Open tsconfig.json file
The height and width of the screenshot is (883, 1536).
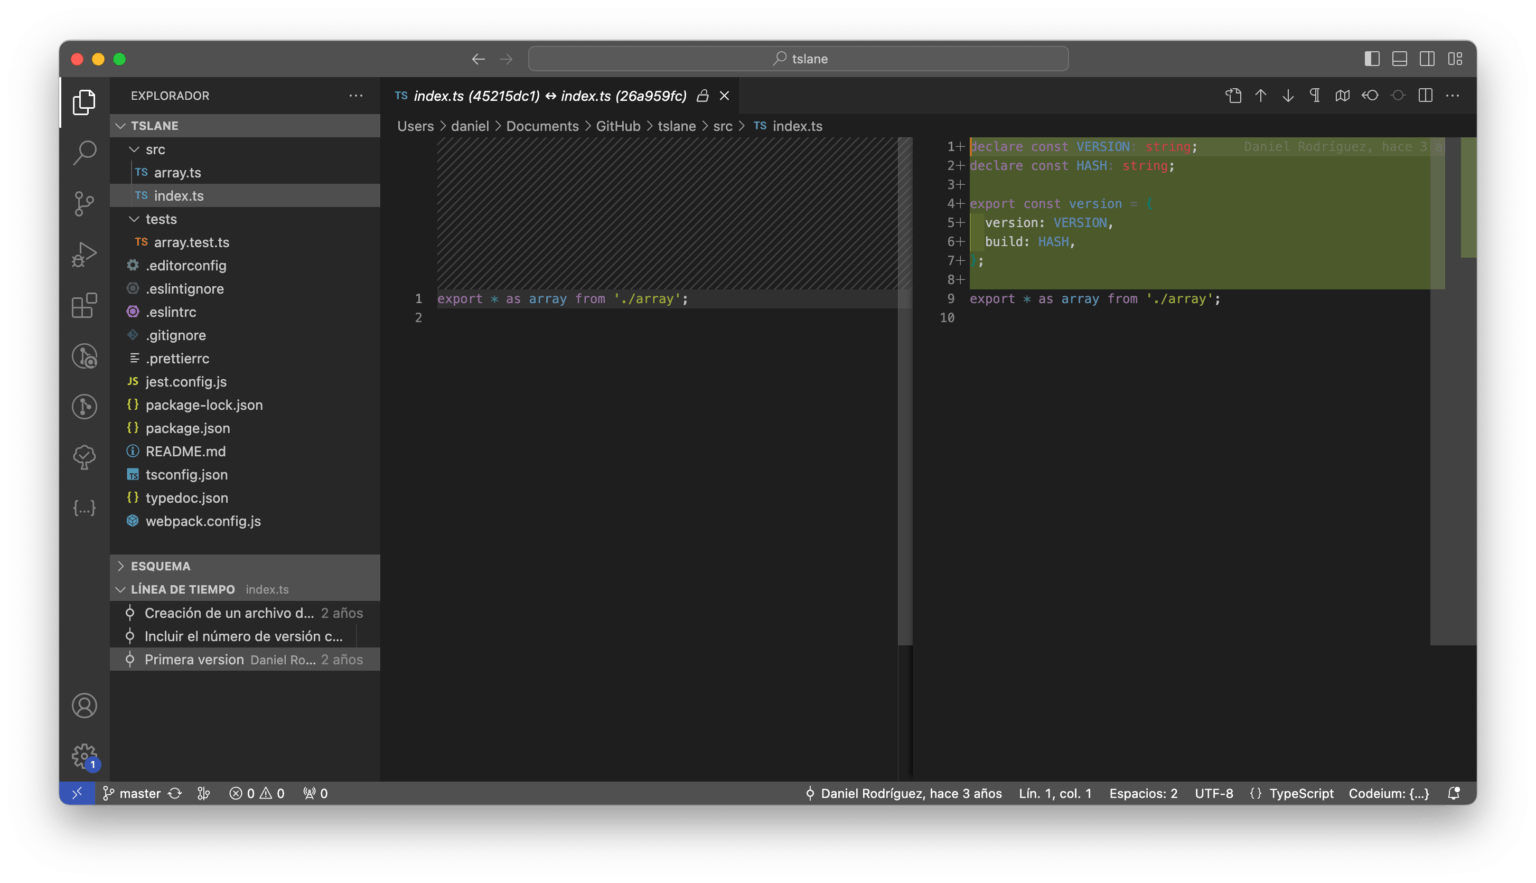pos(245,475)
